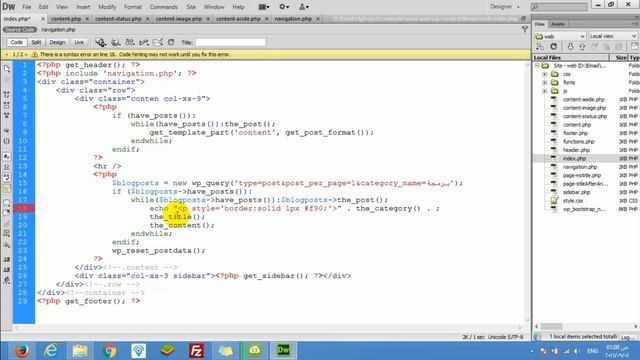The image size is (640, 360).
Task: Click the Size column header
Action: [x=620, y=58]
